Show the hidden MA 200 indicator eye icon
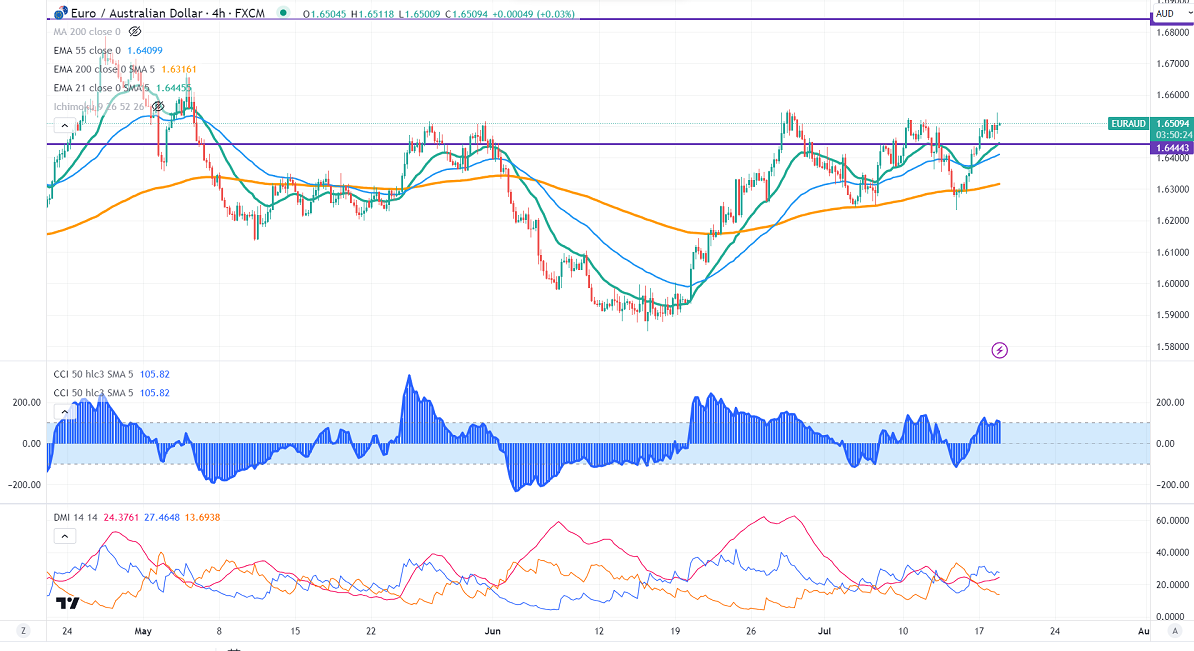This screenshot has width=1194, height=651. click(135, 32)
